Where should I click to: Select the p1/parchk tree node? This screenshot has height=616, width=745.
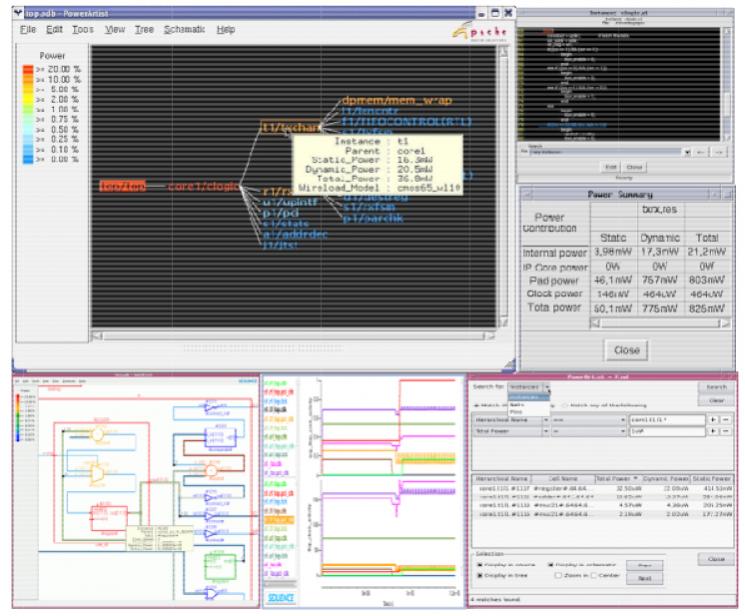point(373,218)
